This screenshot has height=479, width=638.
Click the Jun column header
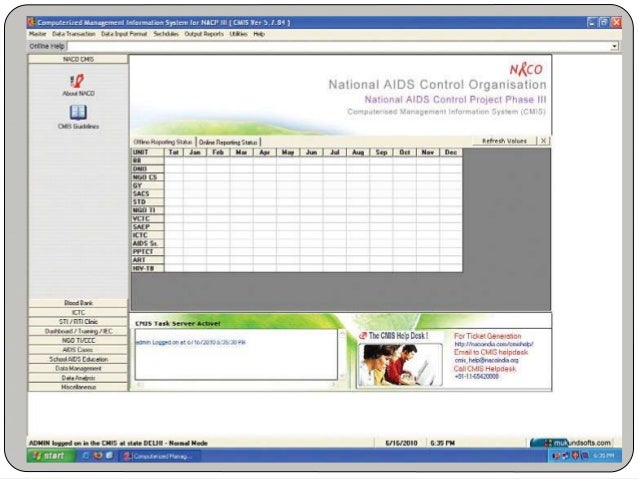(x=311, y=152)
